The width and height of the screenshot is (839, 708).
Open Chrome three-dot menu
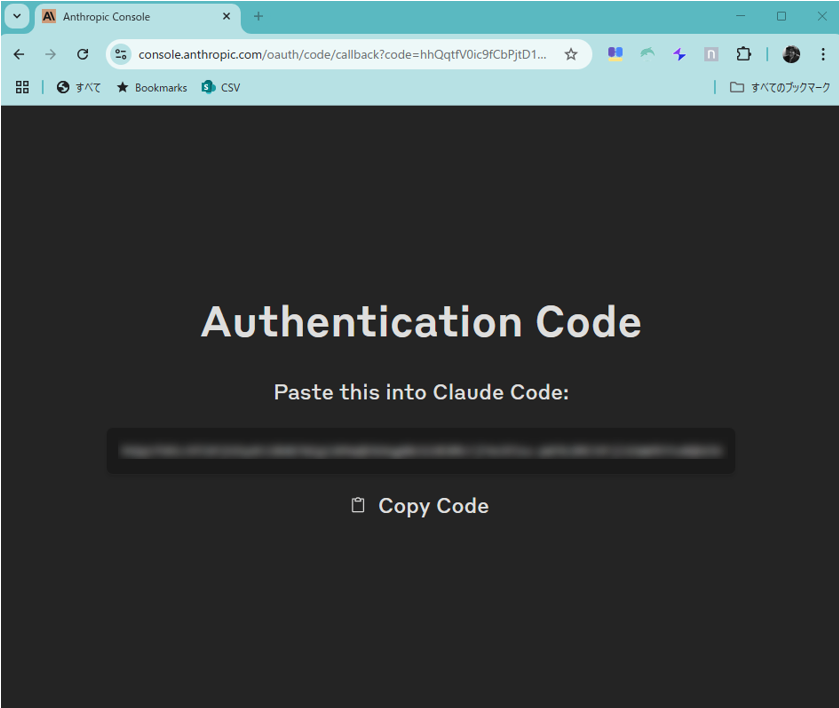823,54
